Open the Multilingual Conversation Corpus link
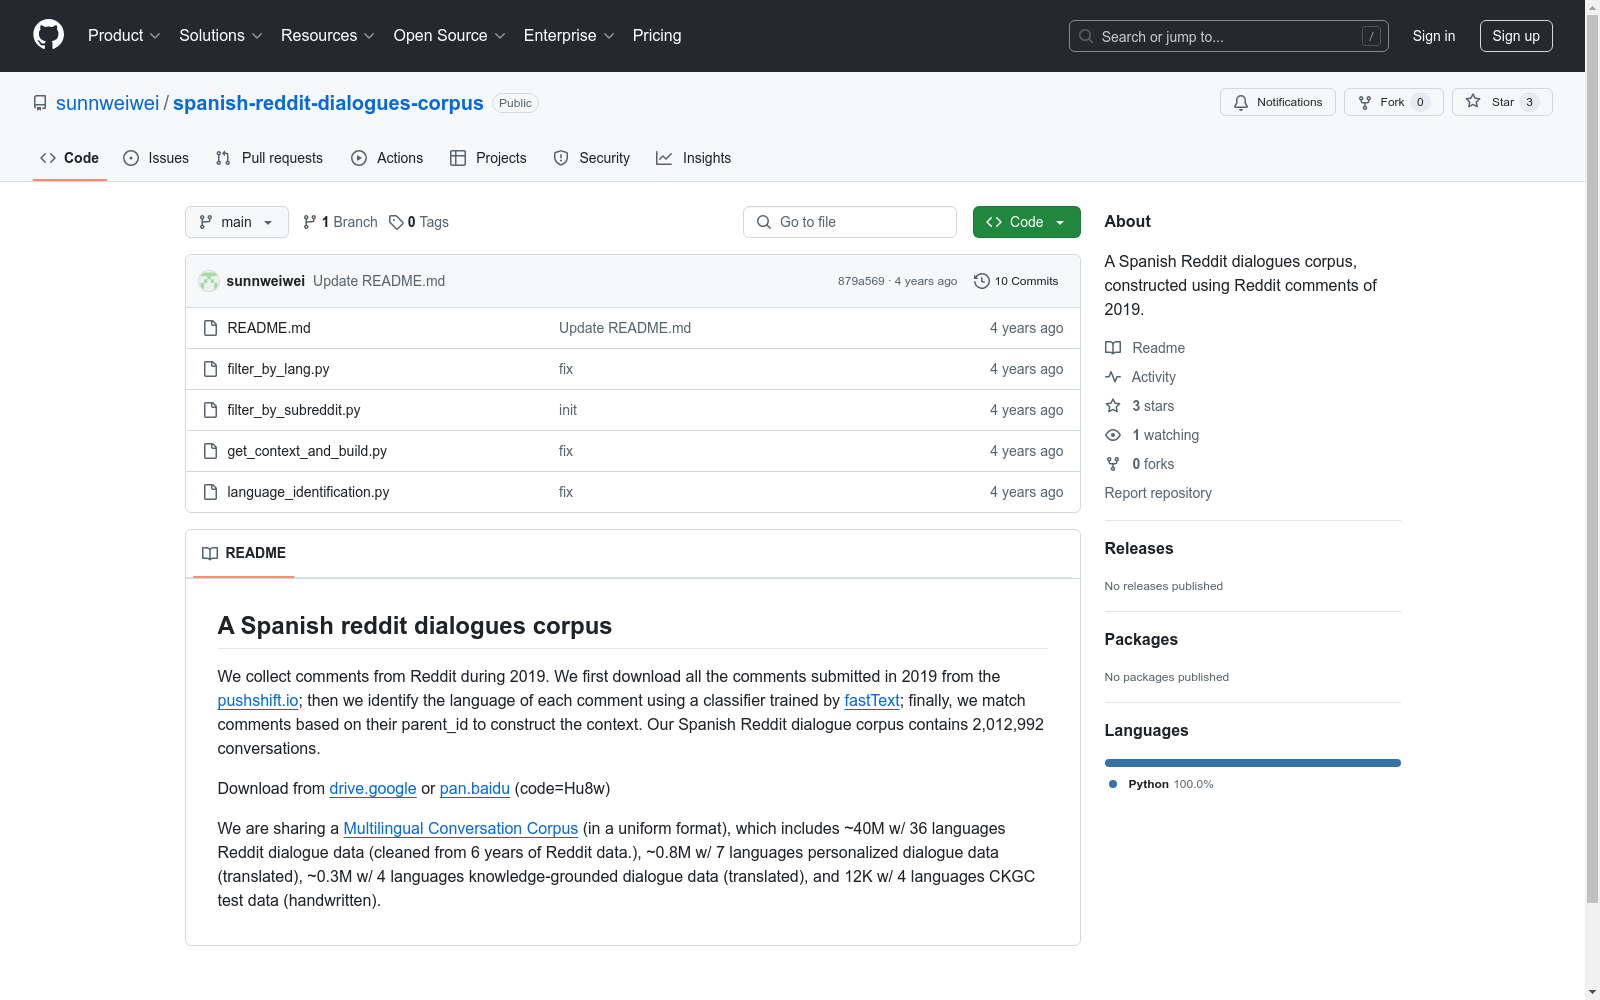 pos(461,829)
